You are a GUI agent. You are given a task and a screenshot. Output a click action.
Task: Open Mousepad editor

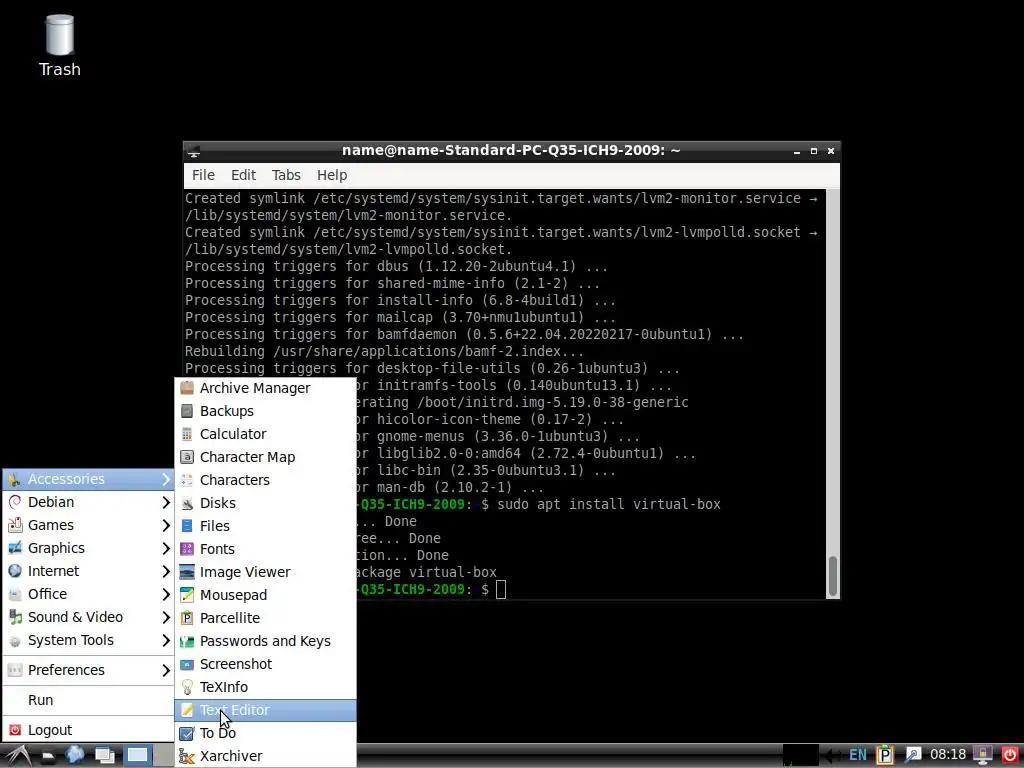point(265,595)
